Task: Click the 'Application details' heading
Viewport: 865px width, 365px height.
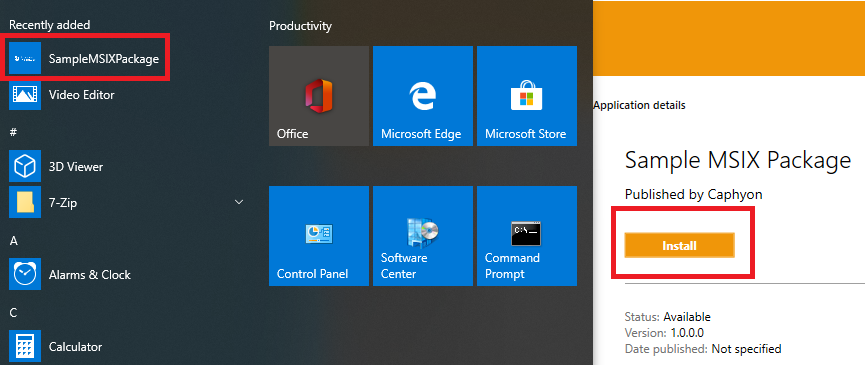Action: (639, 105)
